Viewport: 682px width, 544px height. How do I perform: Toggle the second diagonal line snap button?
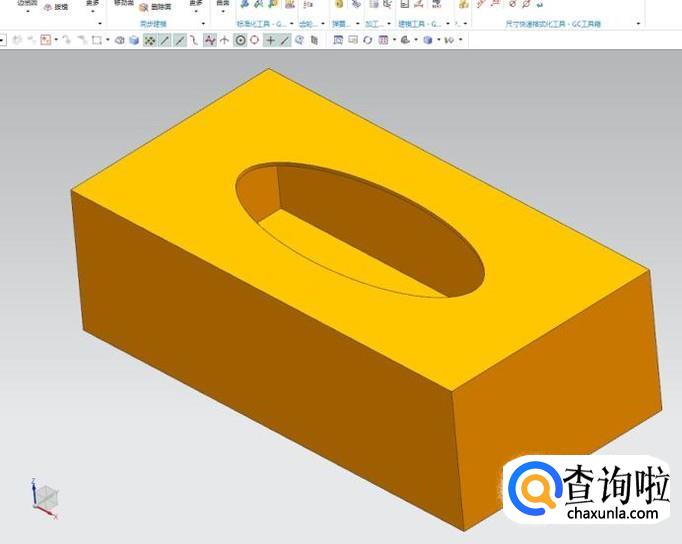pyautogui.click(x=180, y=40)
